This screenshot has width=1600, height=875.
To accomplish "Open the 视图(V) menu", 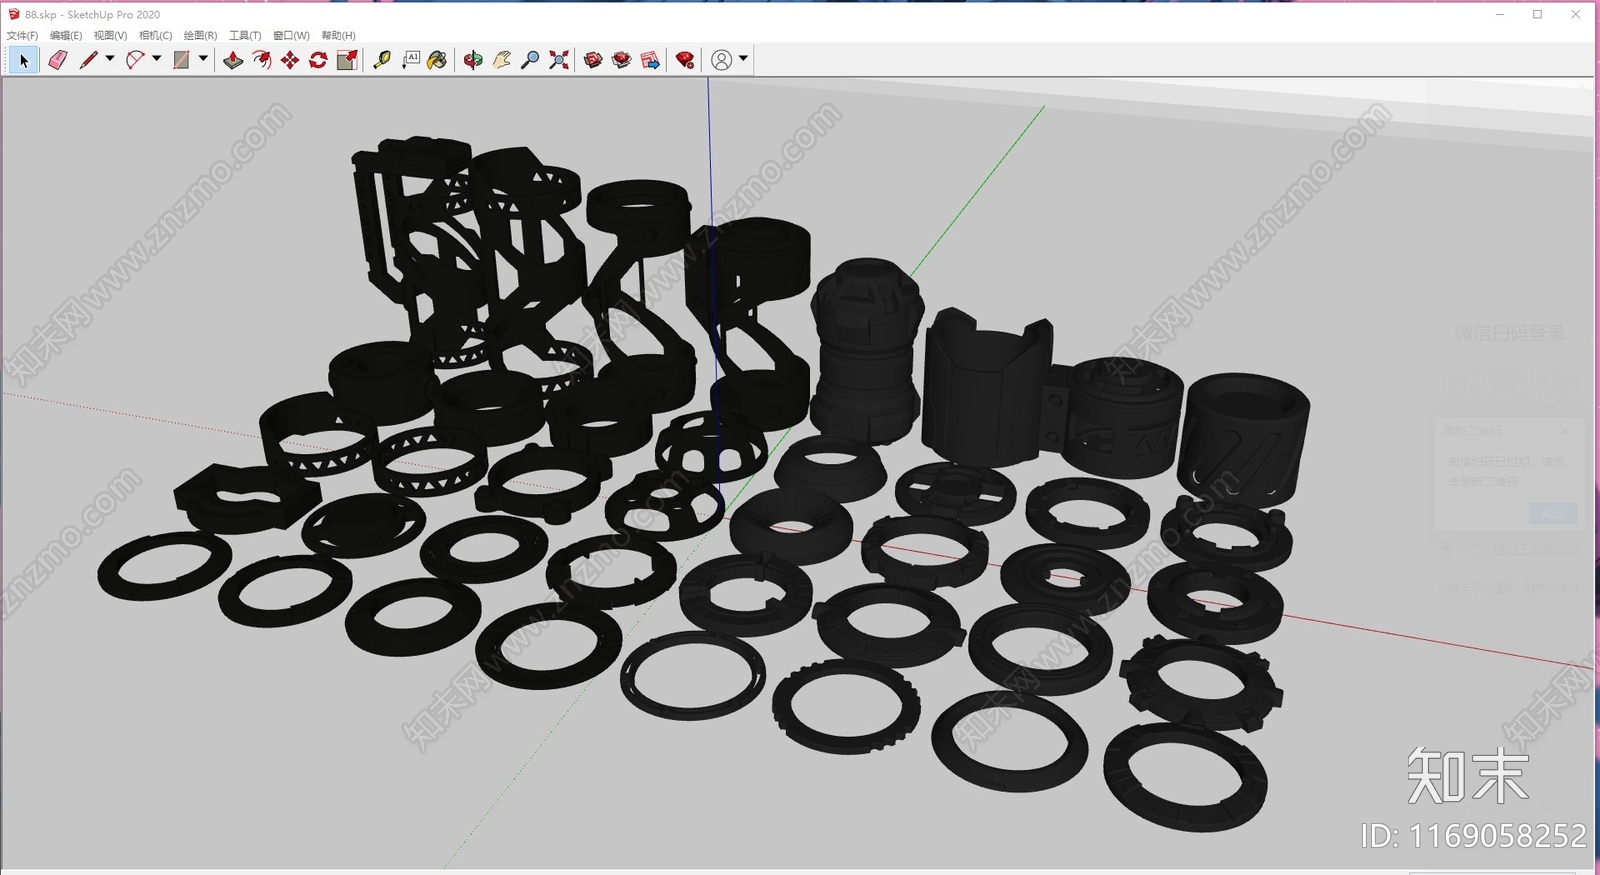I will click(110, 35).
